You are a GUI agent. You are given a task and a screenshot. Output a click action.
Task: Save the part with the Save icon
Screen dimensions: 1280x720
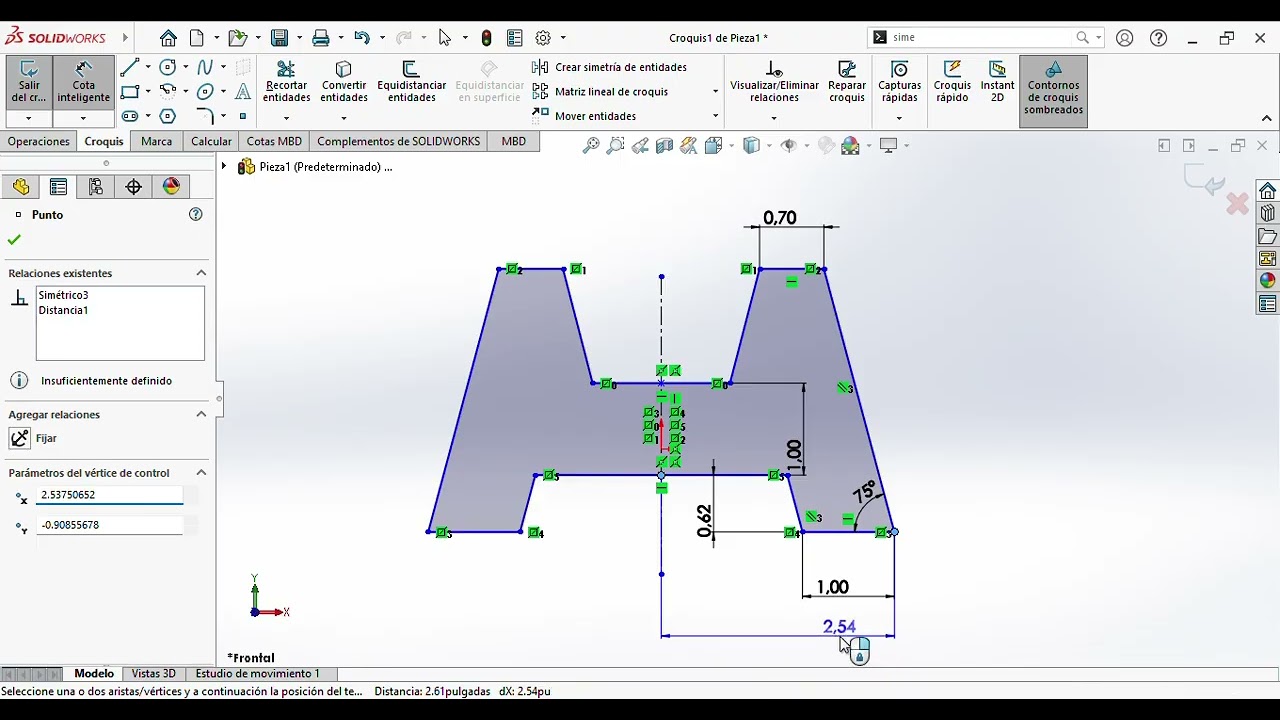pos(280,38)
